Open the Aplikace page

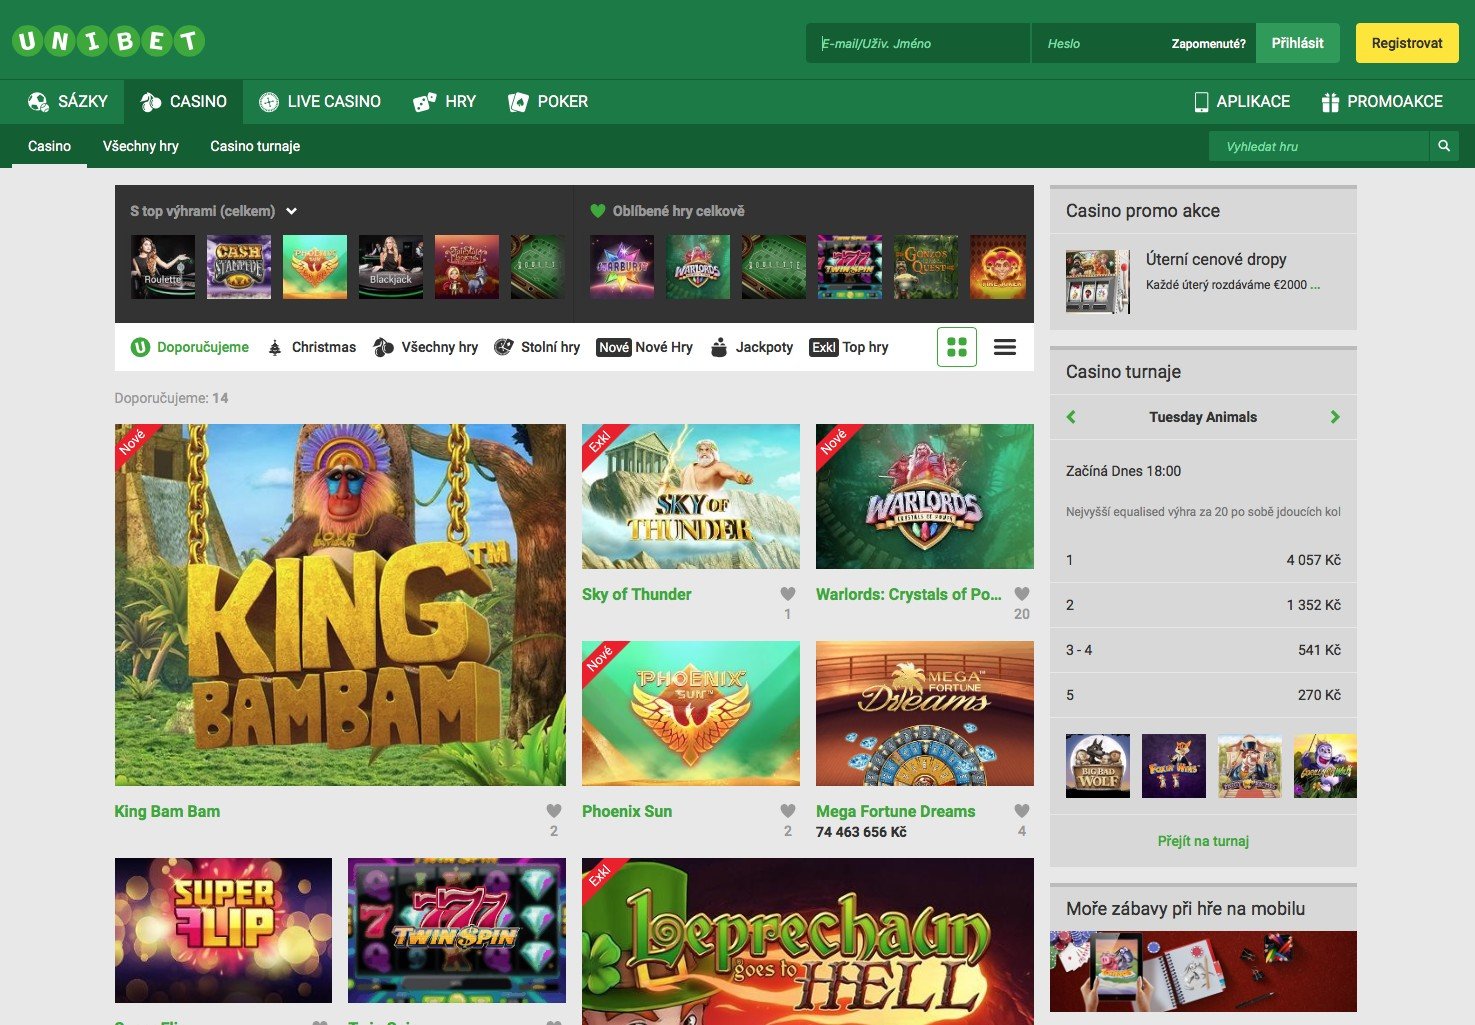(x=1242, y=102)
